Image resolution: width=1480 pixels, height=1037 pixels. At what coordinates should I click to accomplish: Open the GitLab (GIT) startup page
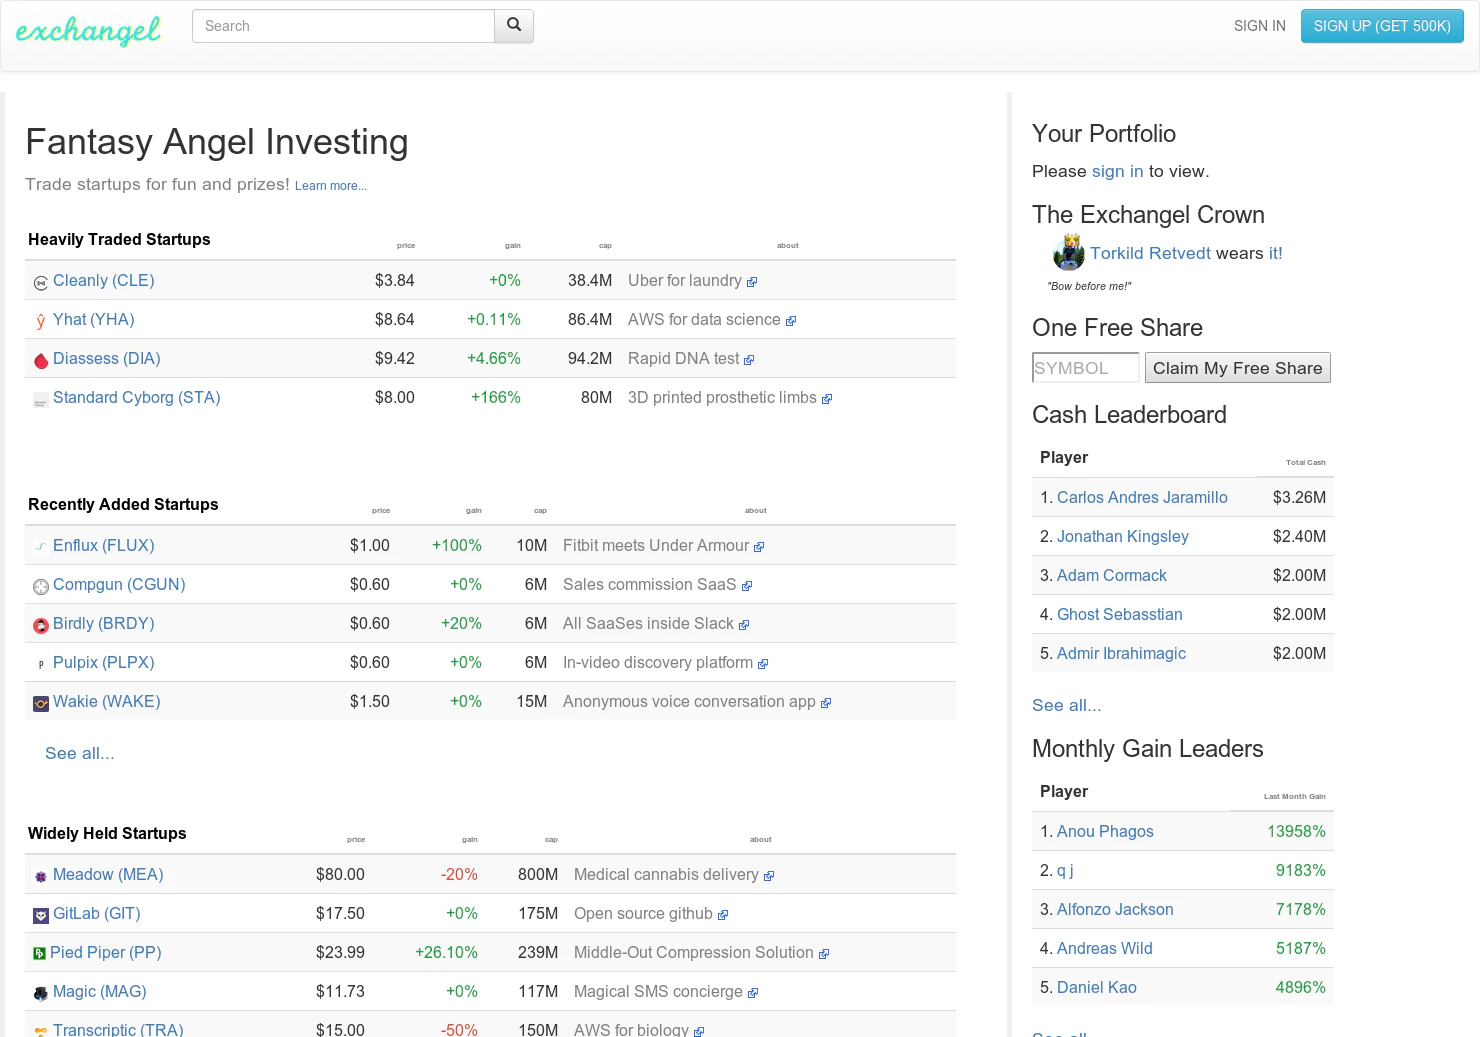coord(97,914)
